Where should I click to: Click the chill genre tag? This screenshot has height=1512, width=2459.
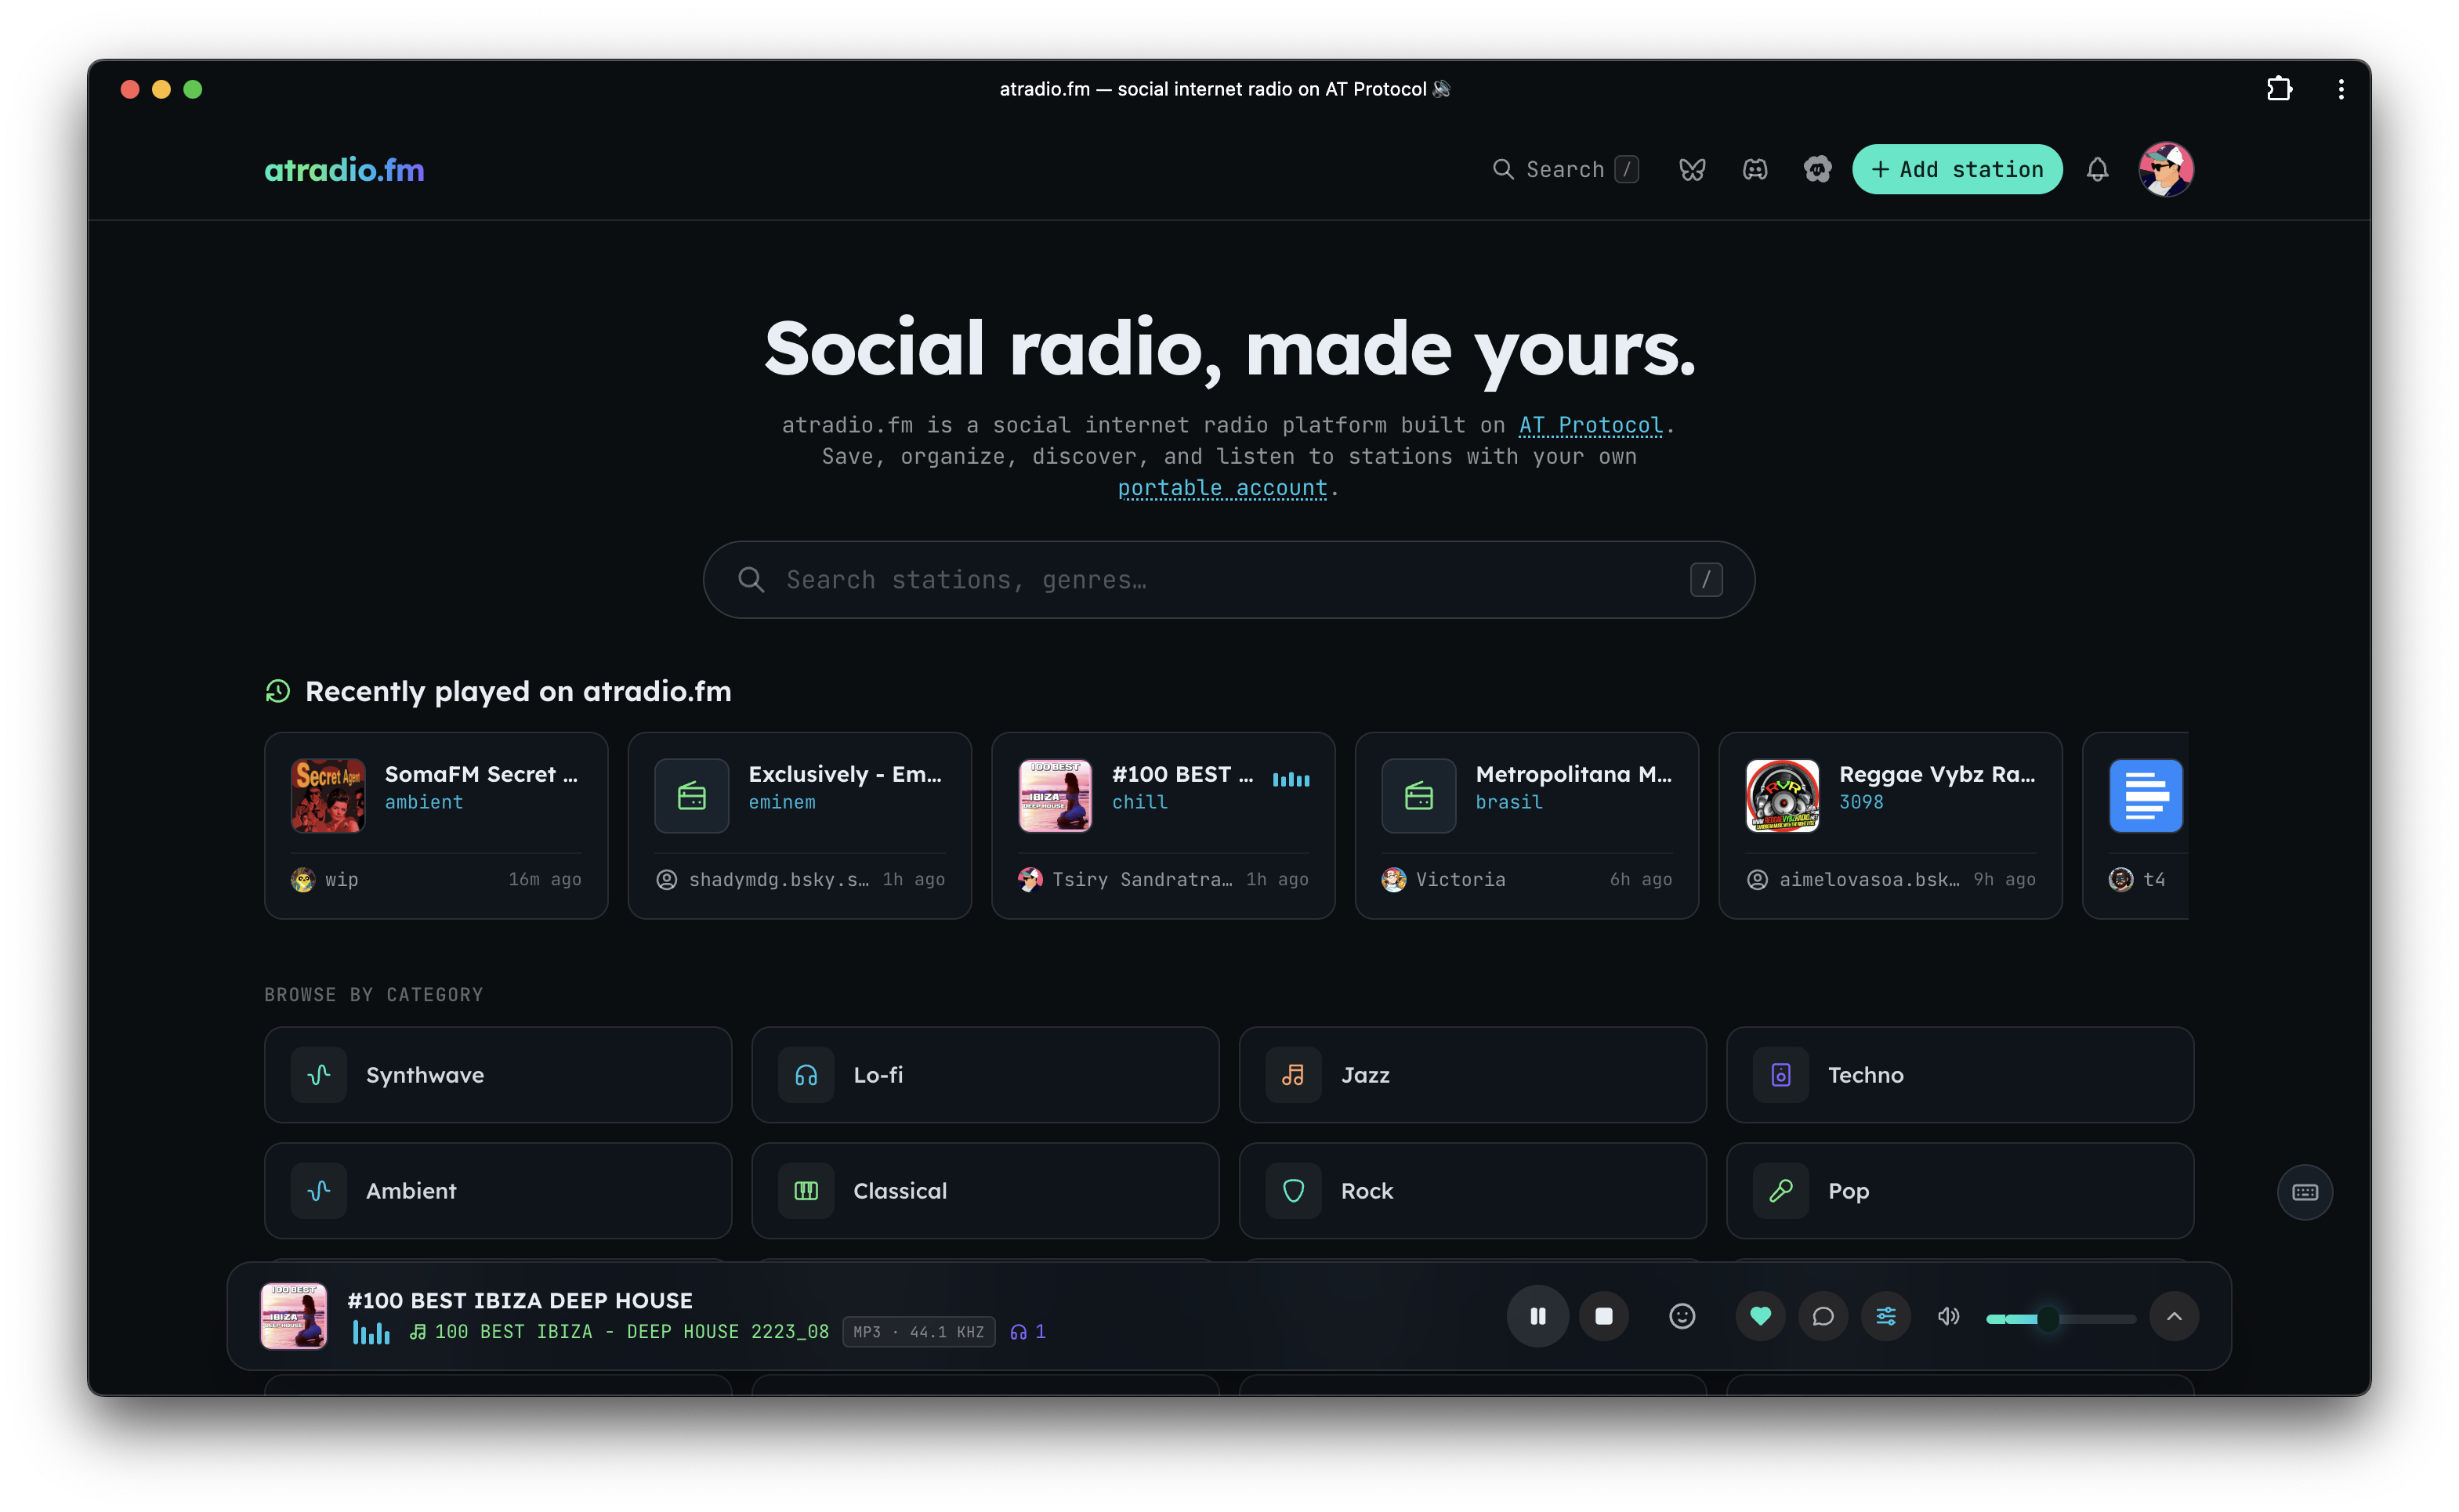tap(1140, 802)
